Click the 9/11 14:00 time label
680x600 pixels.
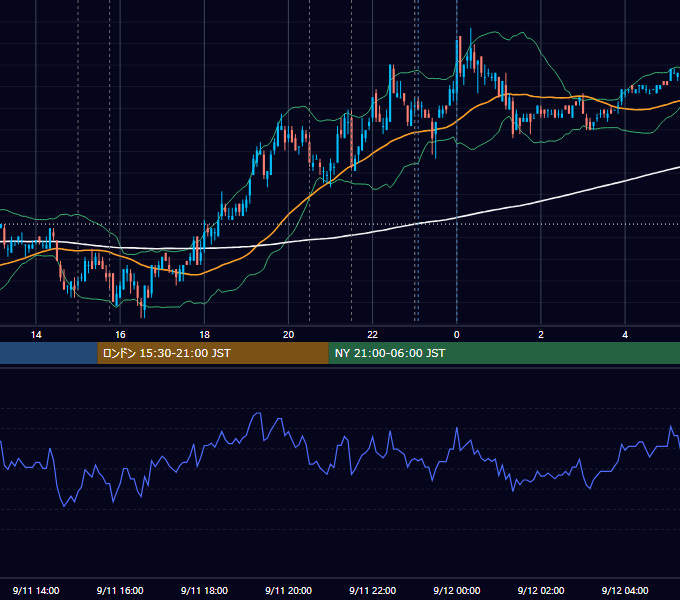click(36, 590)
